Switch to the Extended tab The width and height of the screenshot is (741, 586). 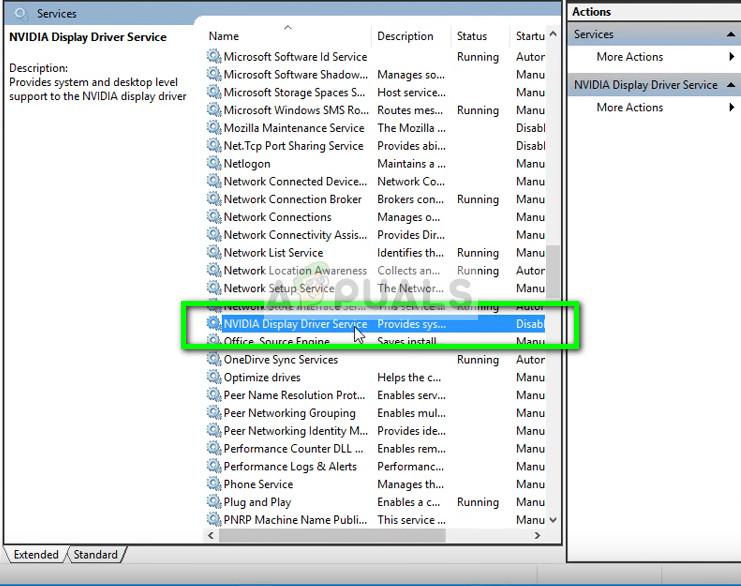coord(36,554)
